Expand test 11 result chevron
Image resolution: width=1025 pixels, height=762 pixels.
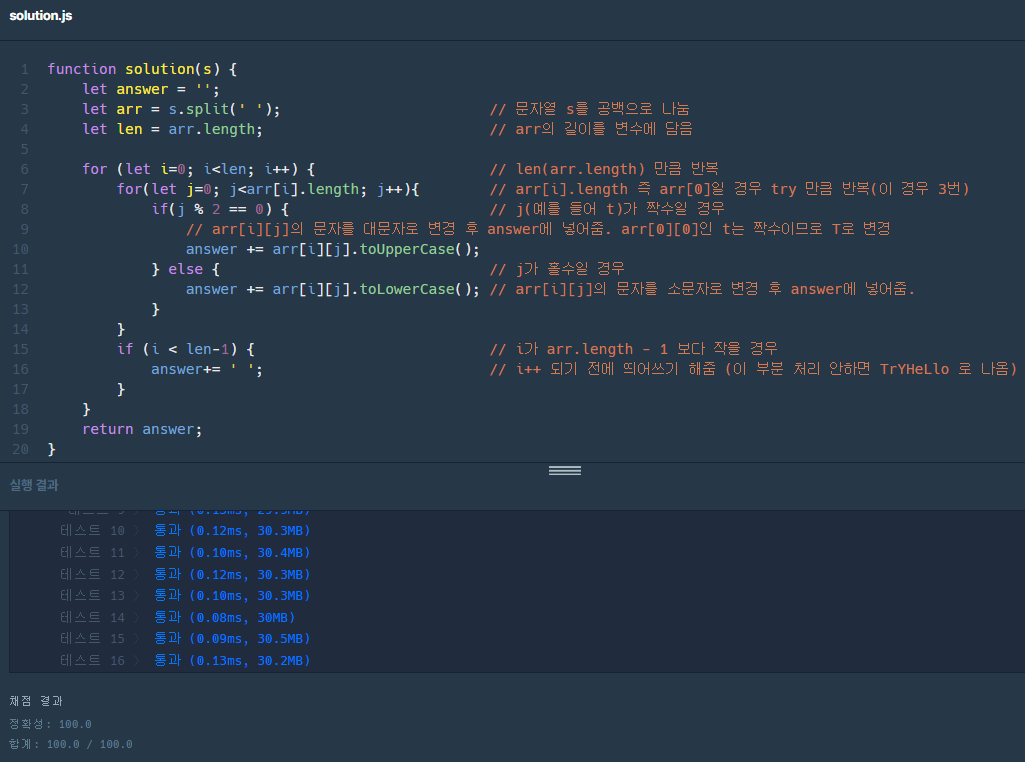[x=137, y=553]
